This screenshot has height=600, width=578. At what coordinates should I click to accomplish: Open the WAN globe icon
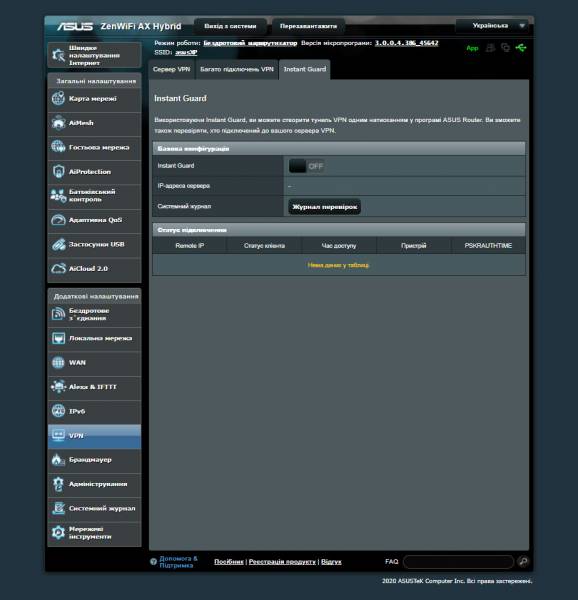pos(59,362)
